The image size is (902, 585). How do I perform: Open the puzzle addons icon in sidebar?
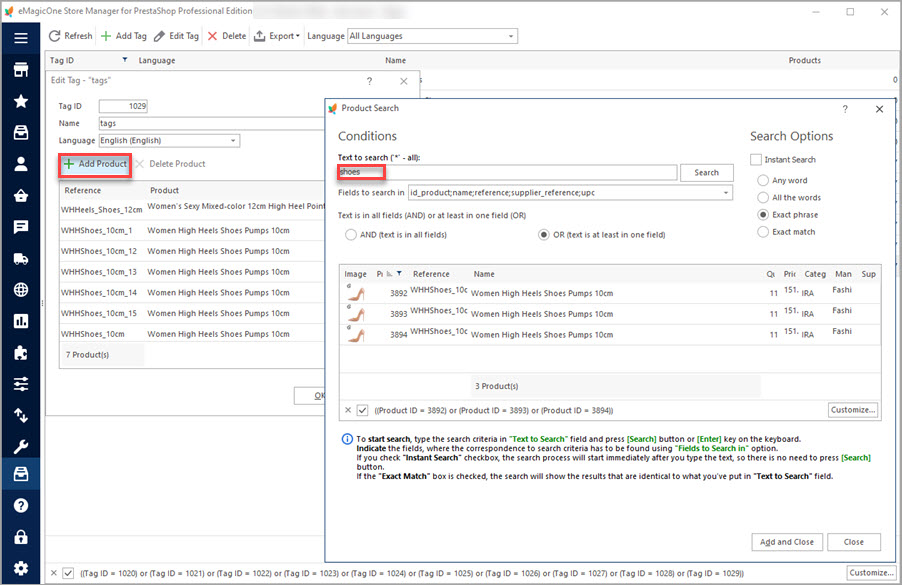tap(21, 352)
